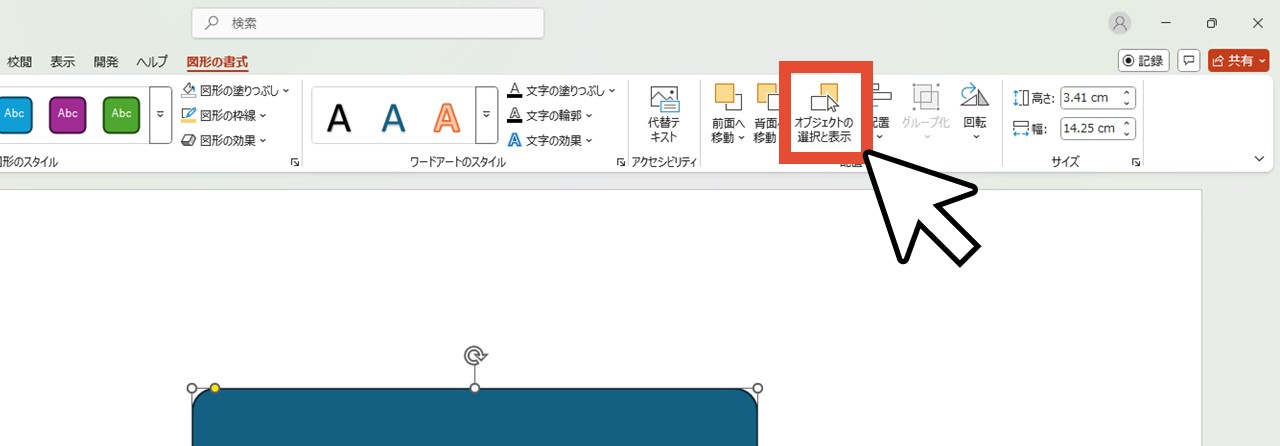The height and width of the screenshot is (446, 1280).
Task: Open 図形の効果 dropdown
Action: click(224, 140)
